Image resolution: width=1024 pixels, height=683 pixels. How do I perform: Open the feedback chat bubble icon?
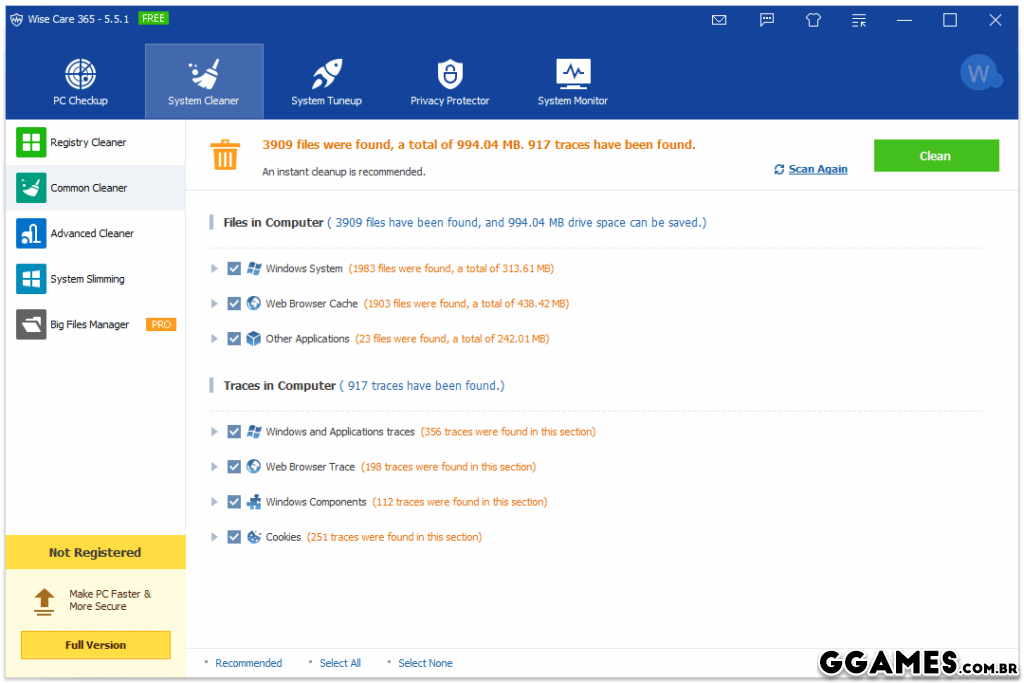[767, 20]
